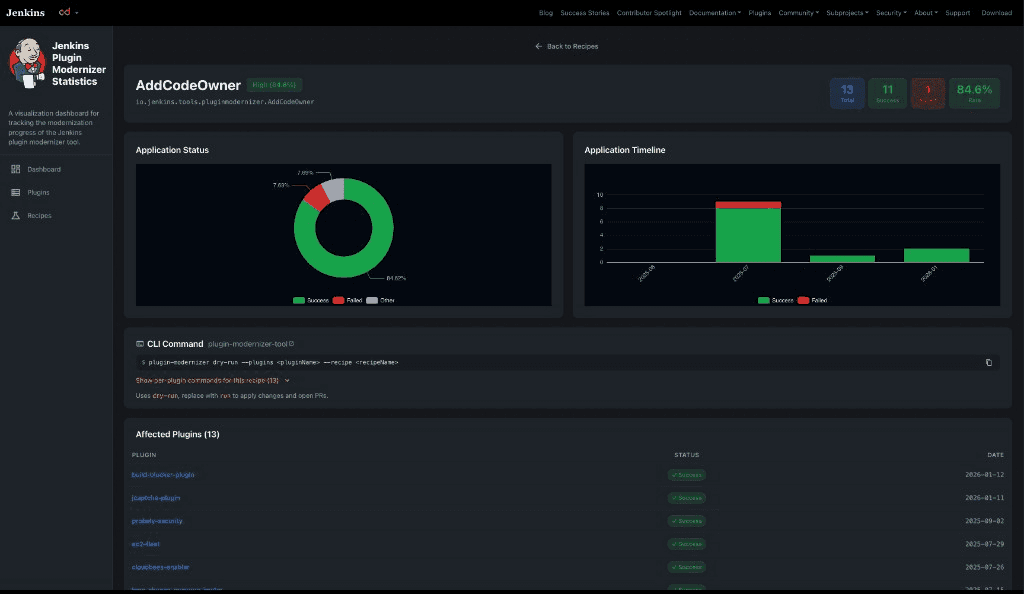Image resolution: width=1024 pixels, height=594 pixels.
Task: Click the Jenkins brand text in navbar
Action: coord(25,12)
